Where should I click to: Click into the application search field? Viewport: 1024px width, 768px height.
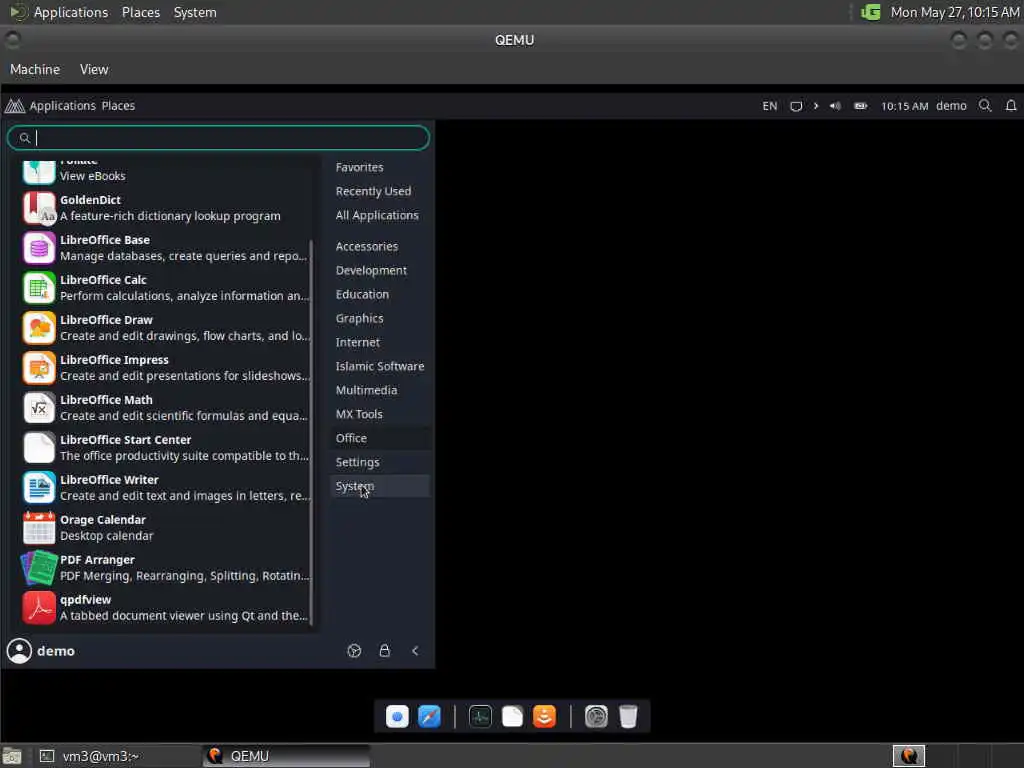point(218,138)
